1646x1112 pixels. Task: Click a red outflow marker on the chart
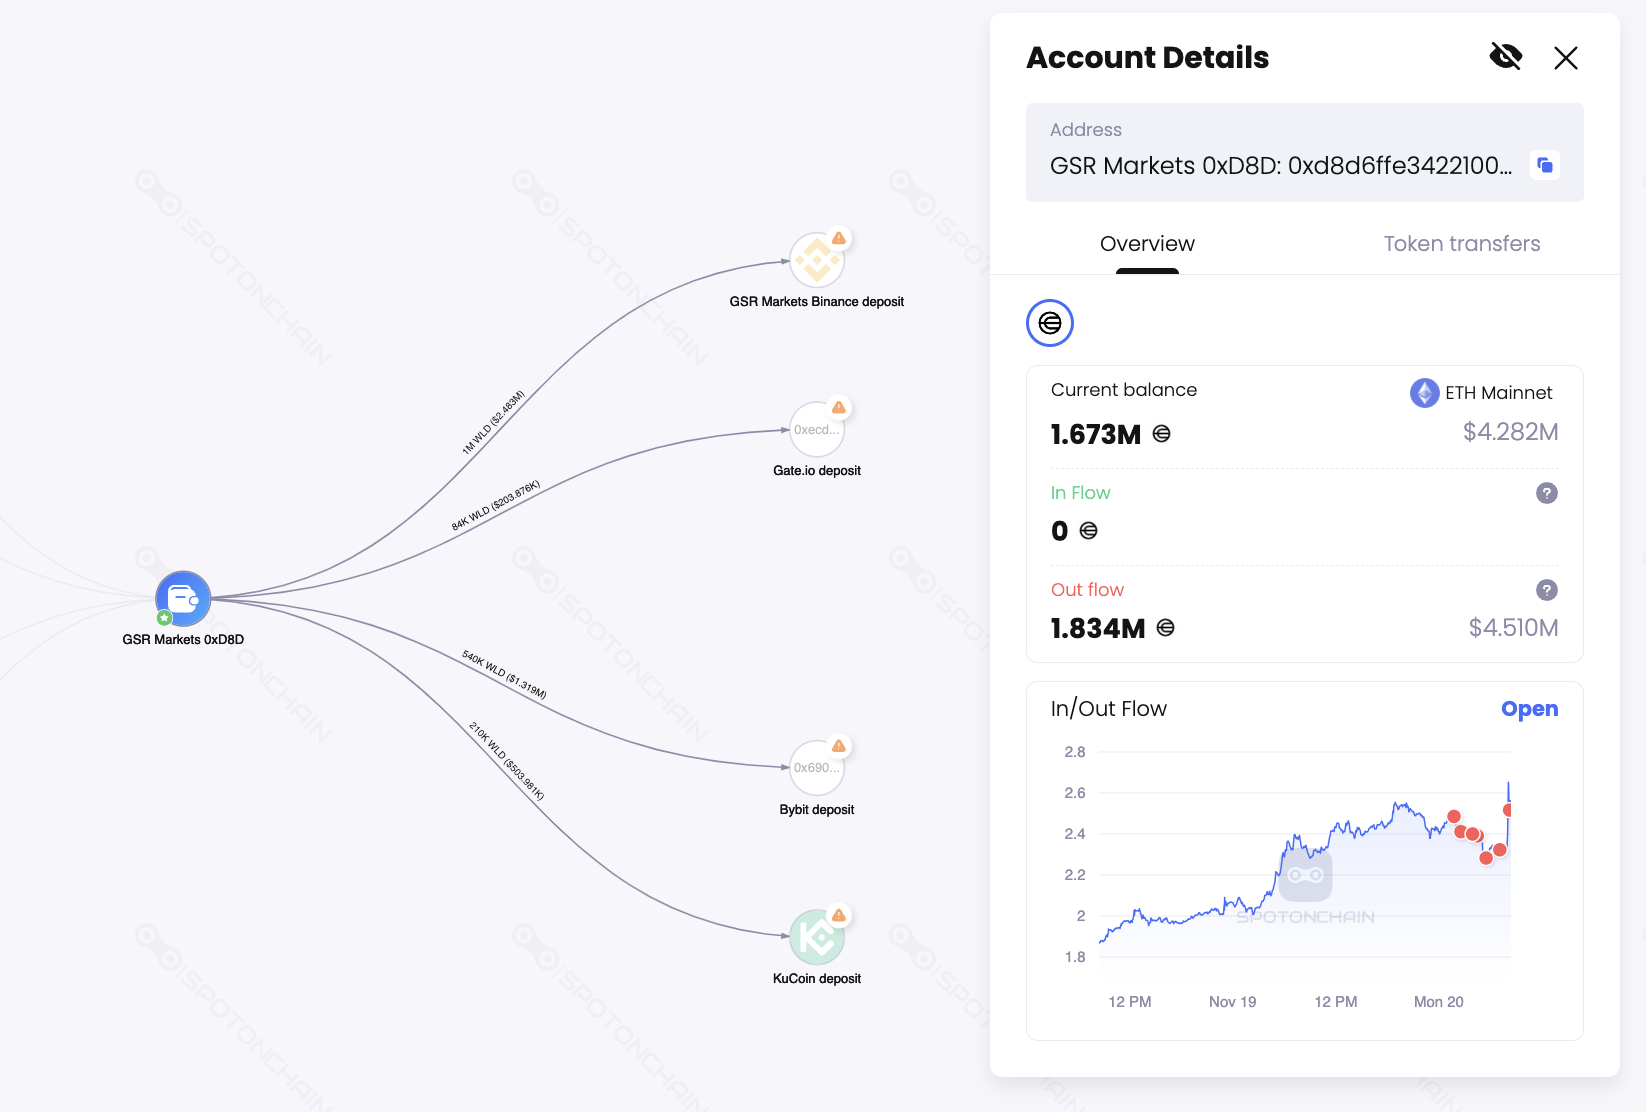pos(1455,817)
